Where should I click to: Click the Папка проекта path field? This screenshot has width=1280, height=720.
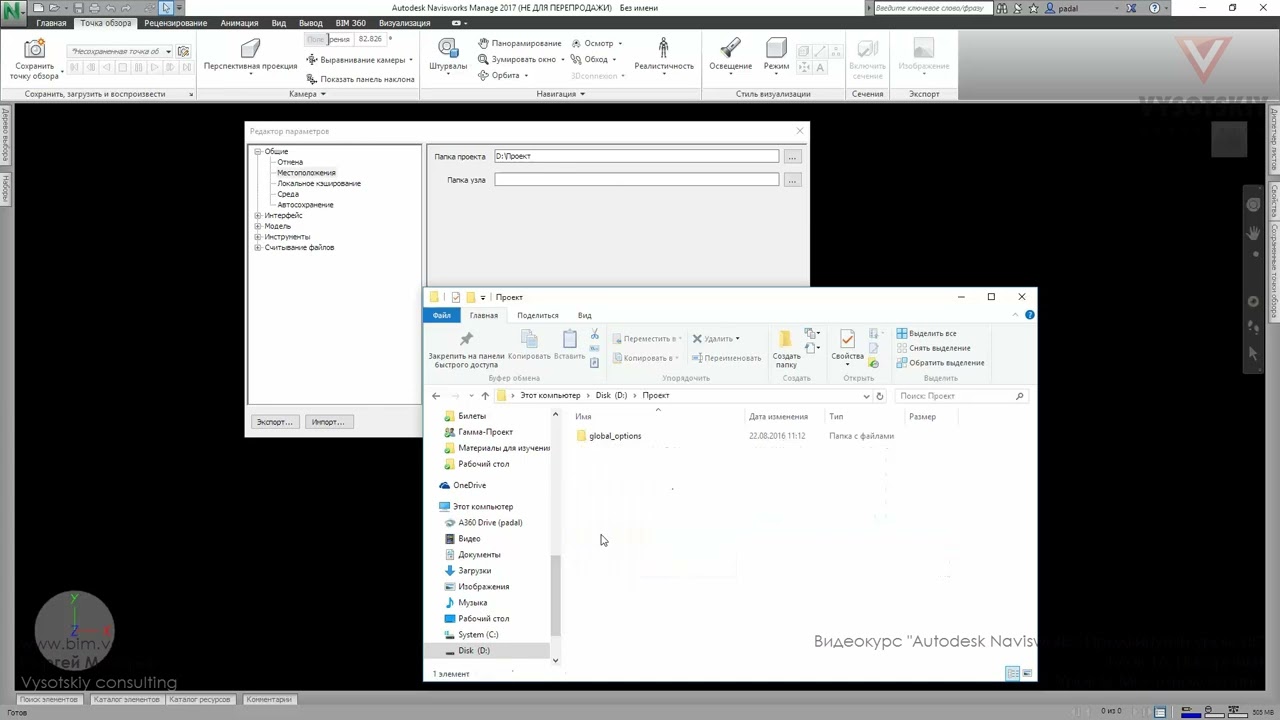[x=636, y=156]
